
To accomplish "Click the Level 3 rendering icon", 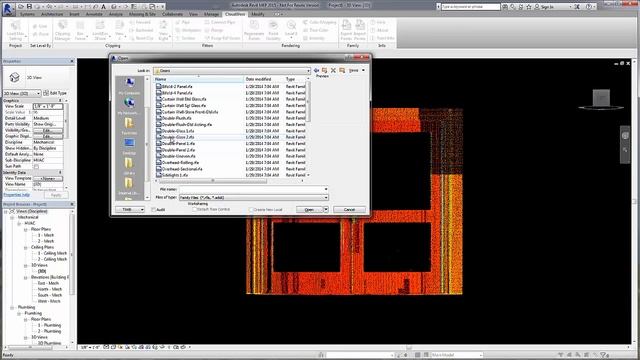I will point(291,30).
